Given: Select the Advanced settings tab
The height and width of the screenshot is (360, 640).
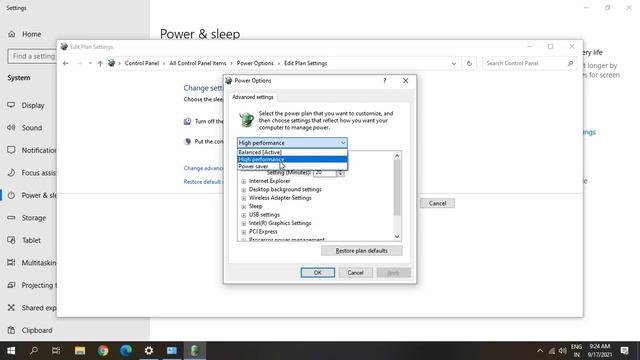Looking at the screenshot, I should pyautogui.click(x=253, y=97).
